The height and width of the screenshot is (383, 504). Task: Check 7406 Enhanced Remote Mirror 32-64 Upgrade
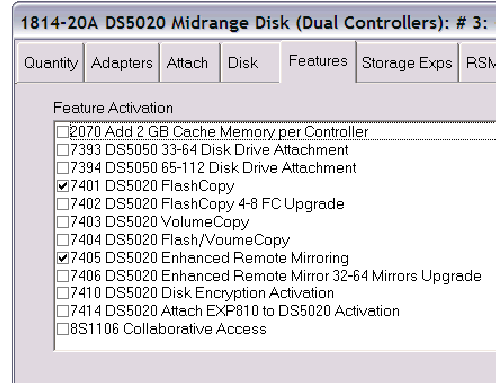tap(63, 276)
